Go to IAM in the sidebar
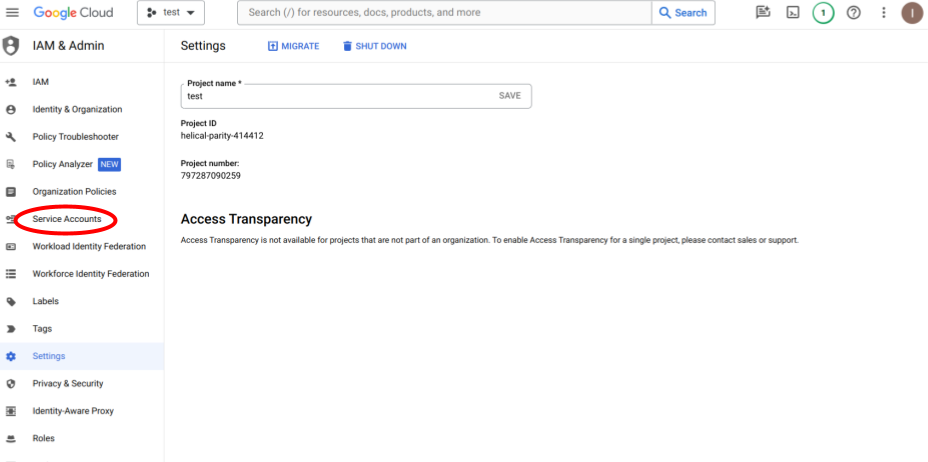Viewport: 928px width, 462px height. [41, 82]
